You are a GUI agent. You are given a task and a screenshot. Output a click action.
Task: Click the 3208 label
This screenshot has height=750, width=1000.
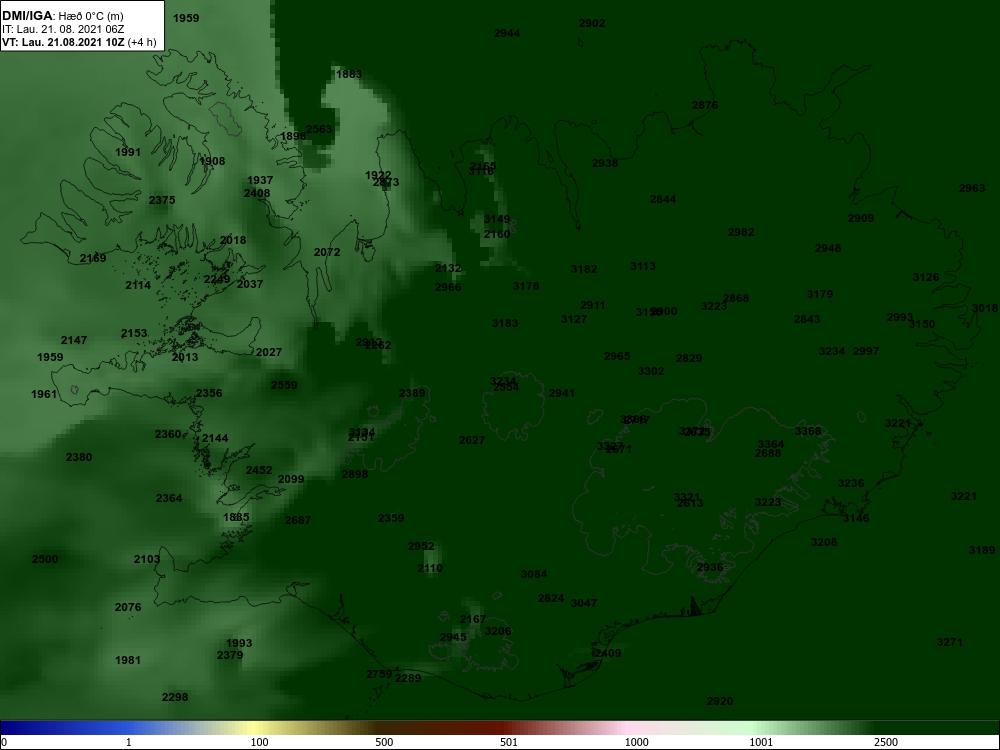point(824,542)
